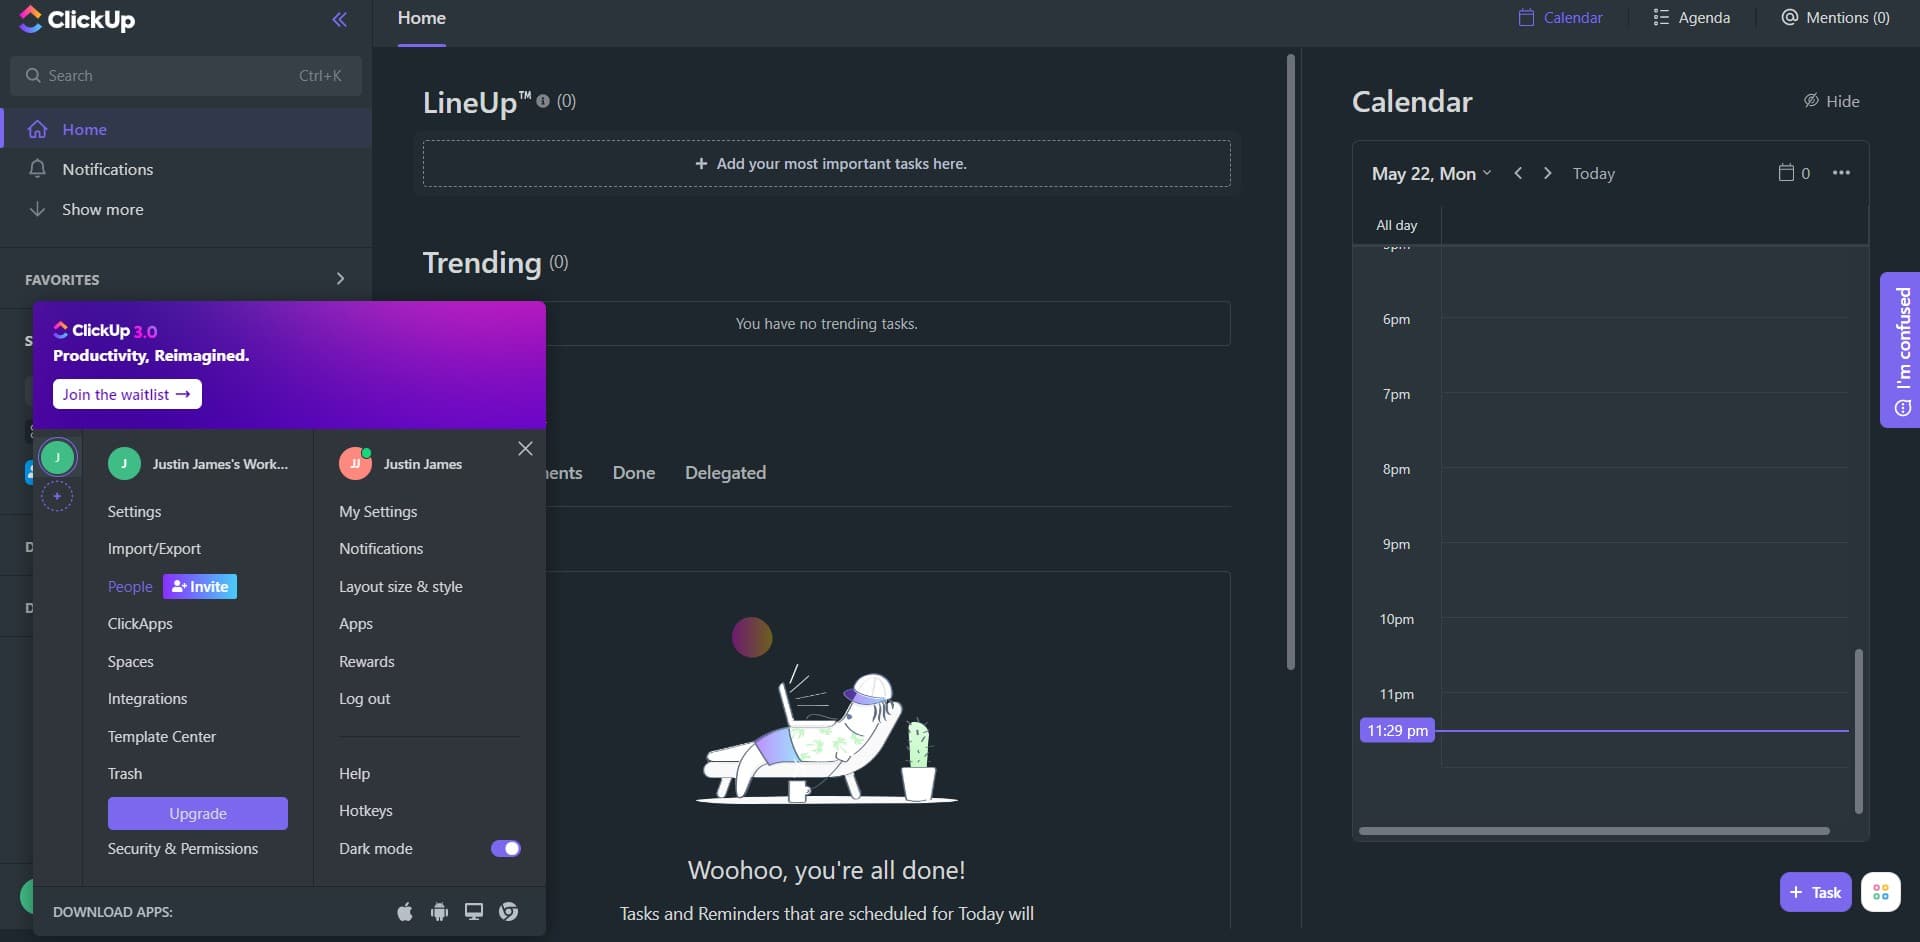Expand Show more in sidebar
This screenshot has height=942, width=1920.
(102, 210)
